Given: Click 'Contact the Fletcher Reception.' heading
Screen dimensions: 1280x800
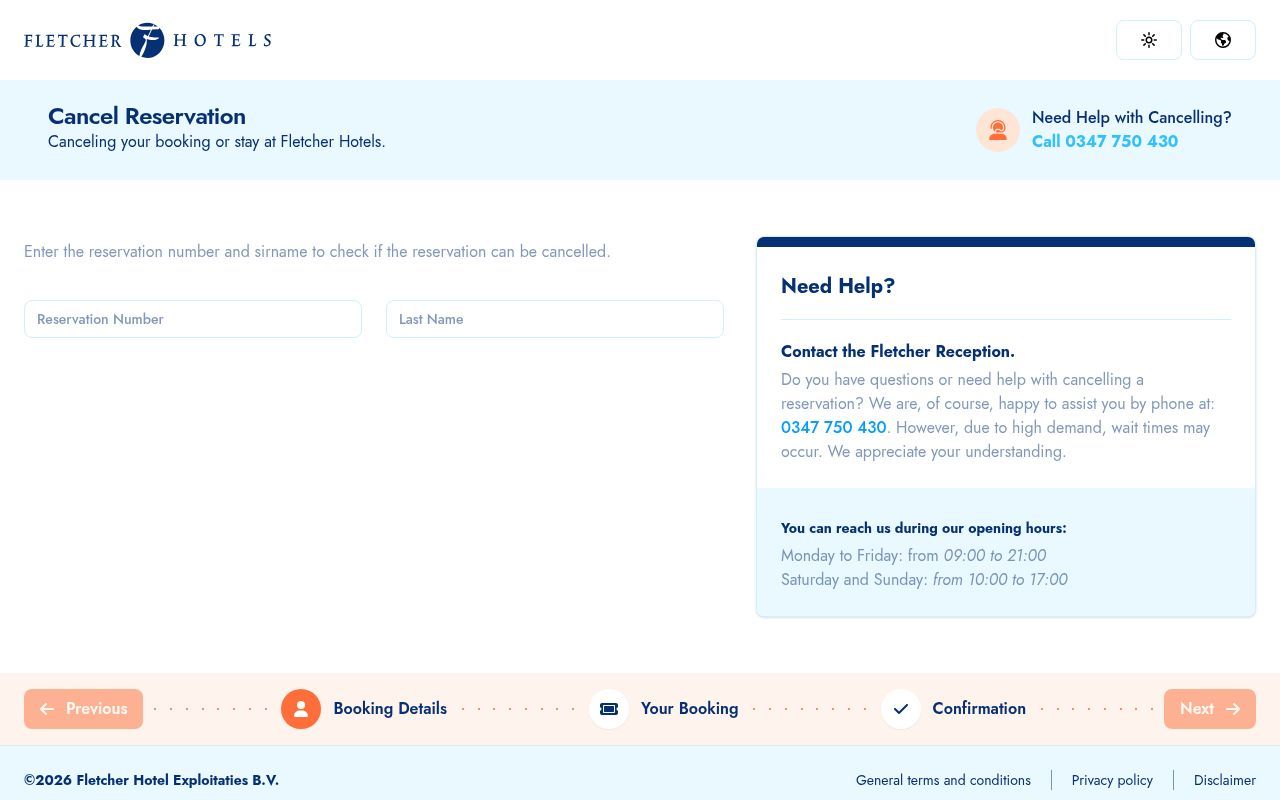Looking at the screenshot, I should click(x=898, y=351).
